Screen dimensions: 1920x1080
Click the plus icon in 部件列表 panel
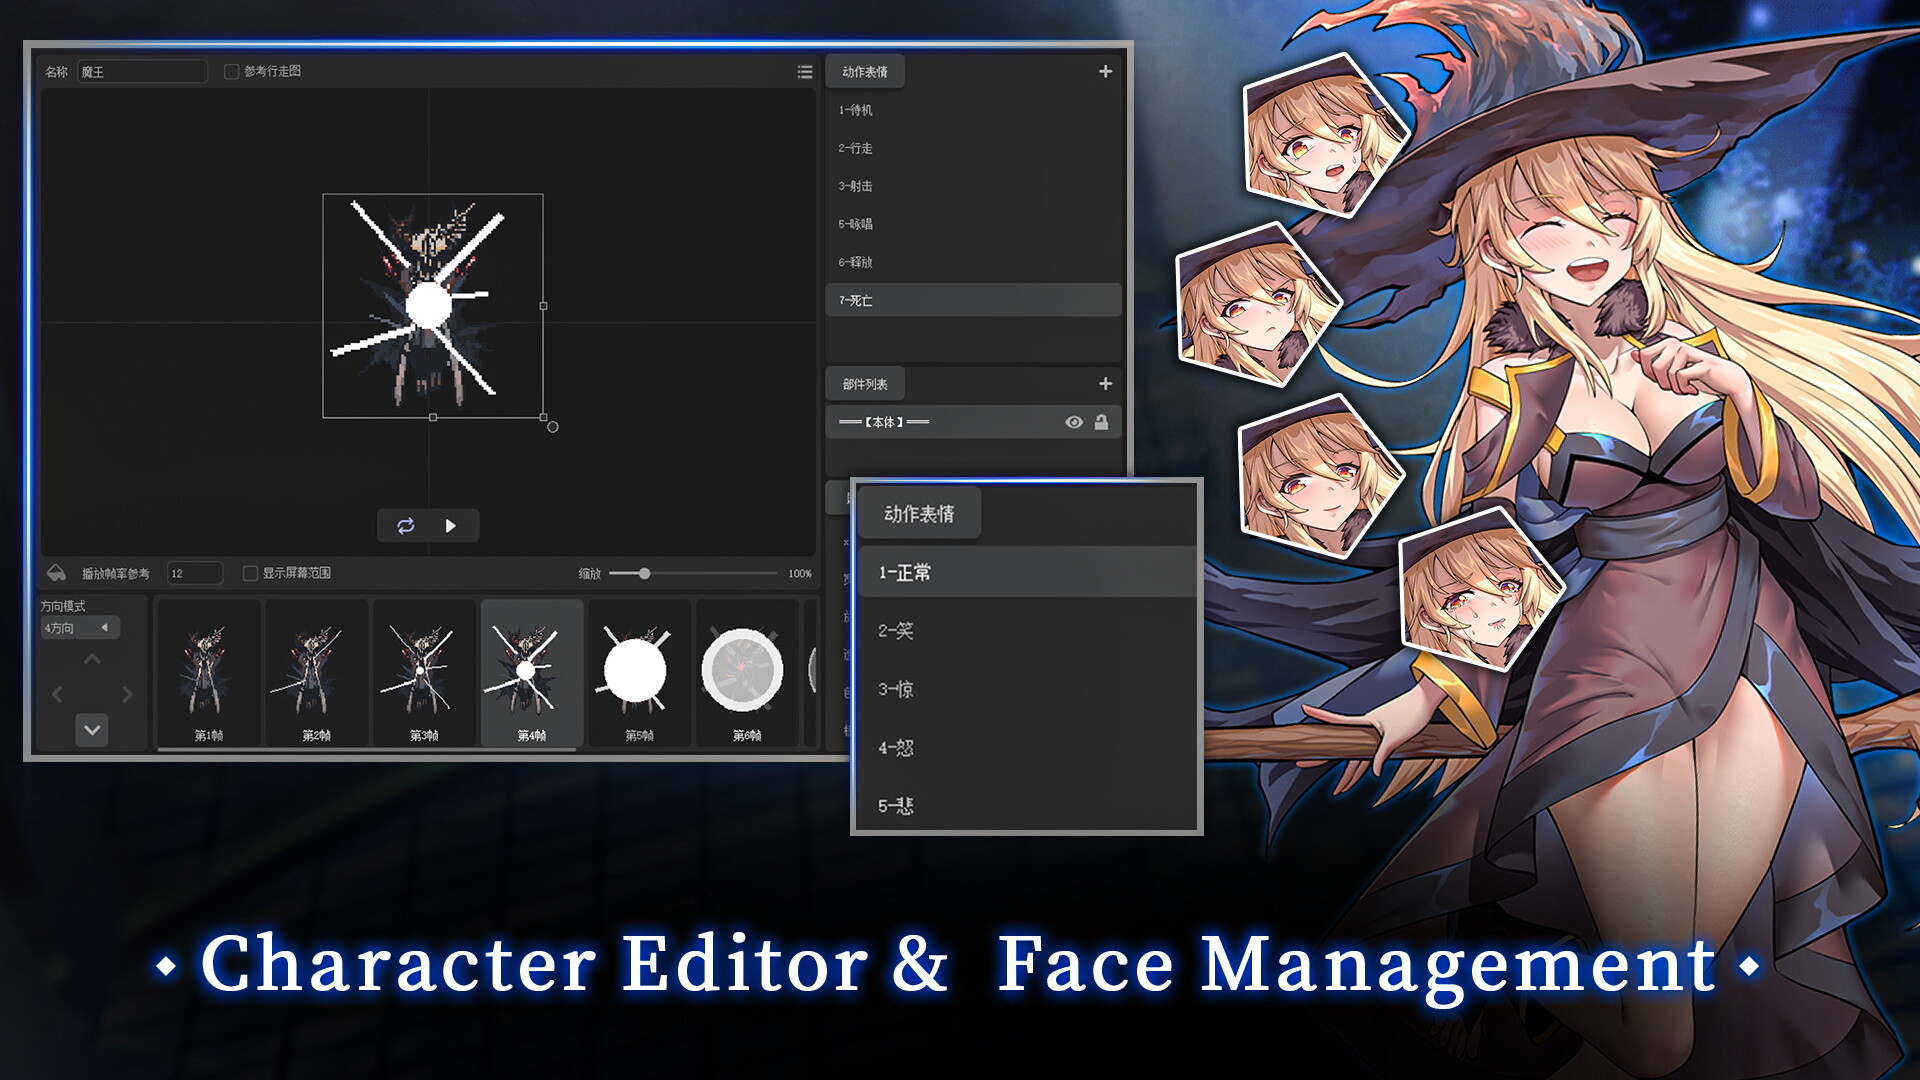coord(1105,384)
